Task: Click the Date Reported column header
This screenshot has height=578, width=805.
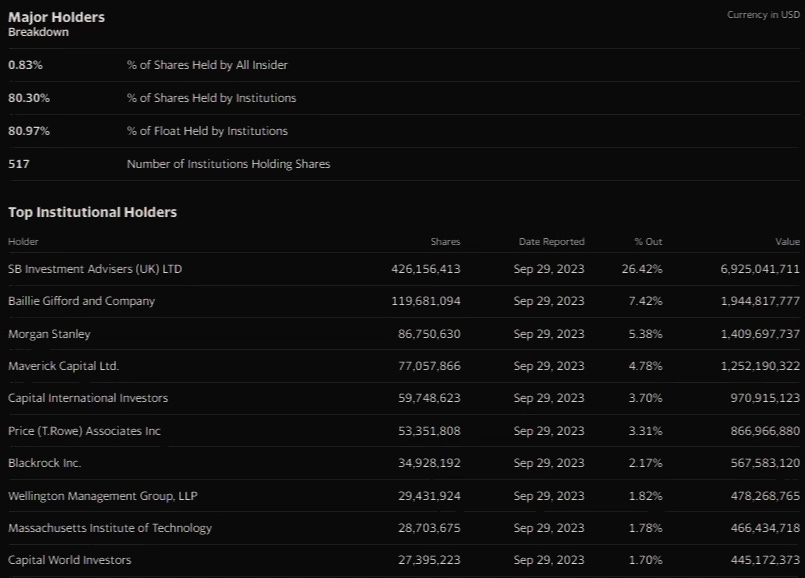Action: [x=551, y=241]
